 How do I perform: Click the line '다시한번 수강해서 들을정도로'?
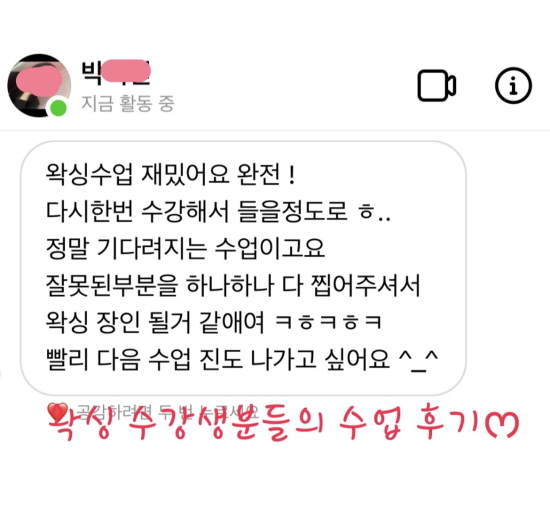[196, 211]
